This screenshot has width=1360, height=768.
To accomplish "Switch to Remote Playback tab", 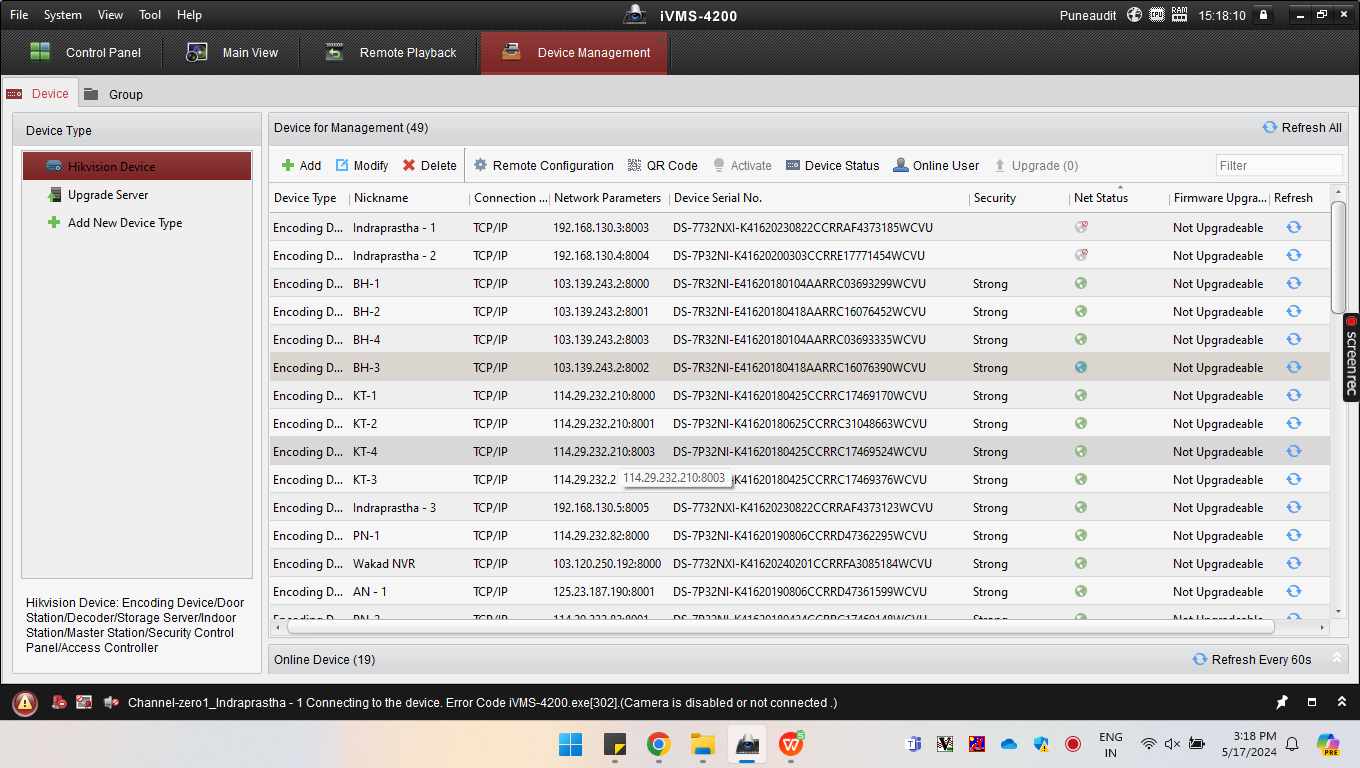I will (390, 53).
